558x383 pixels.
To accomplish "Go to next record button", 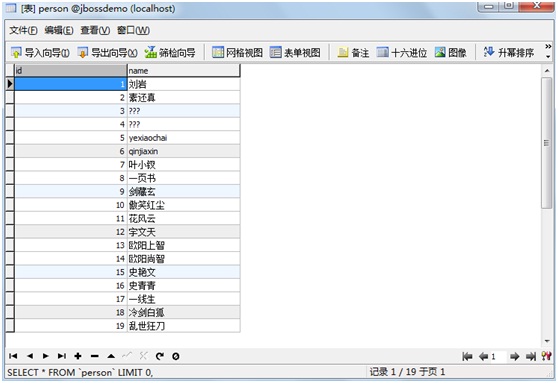I will (46, 356).
